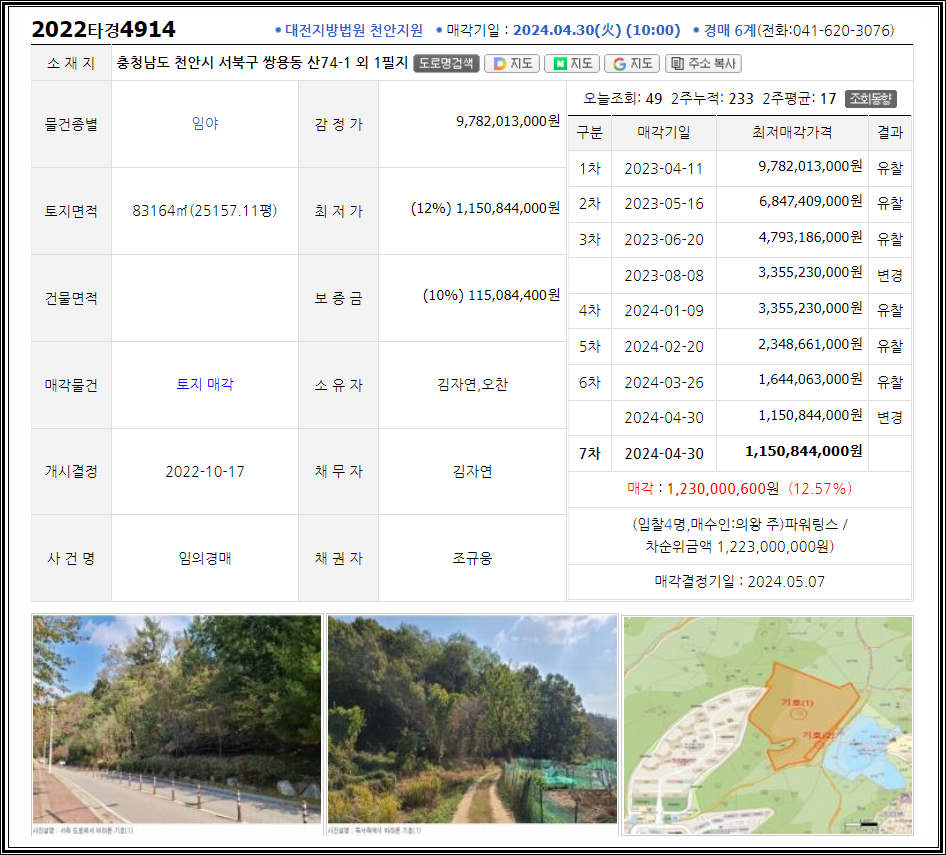Image resolution: width=946 pixels, height=855 pixels.
Task: Click the 조회동향 view trend button
Action: (x=871, y=98)
